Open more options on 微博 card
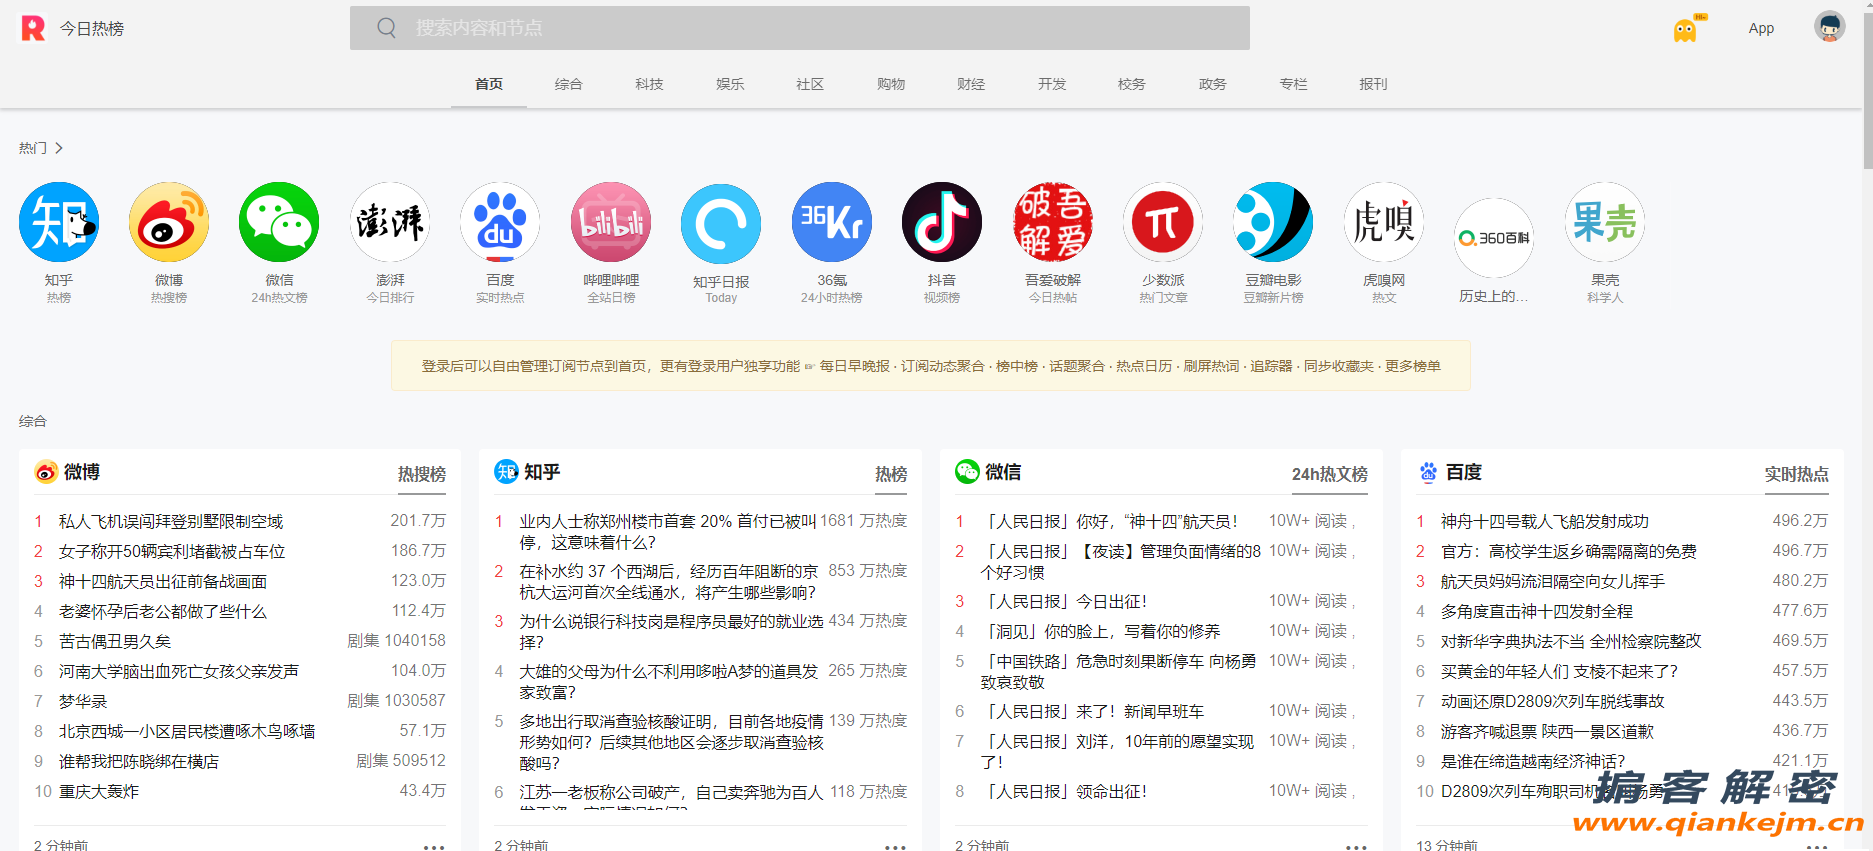 tap(434, 846)
